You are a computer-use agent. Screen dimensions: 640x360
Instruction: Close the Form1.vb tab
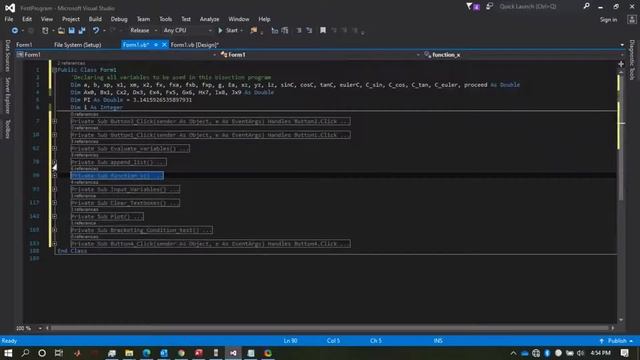[x=164, y=45]
